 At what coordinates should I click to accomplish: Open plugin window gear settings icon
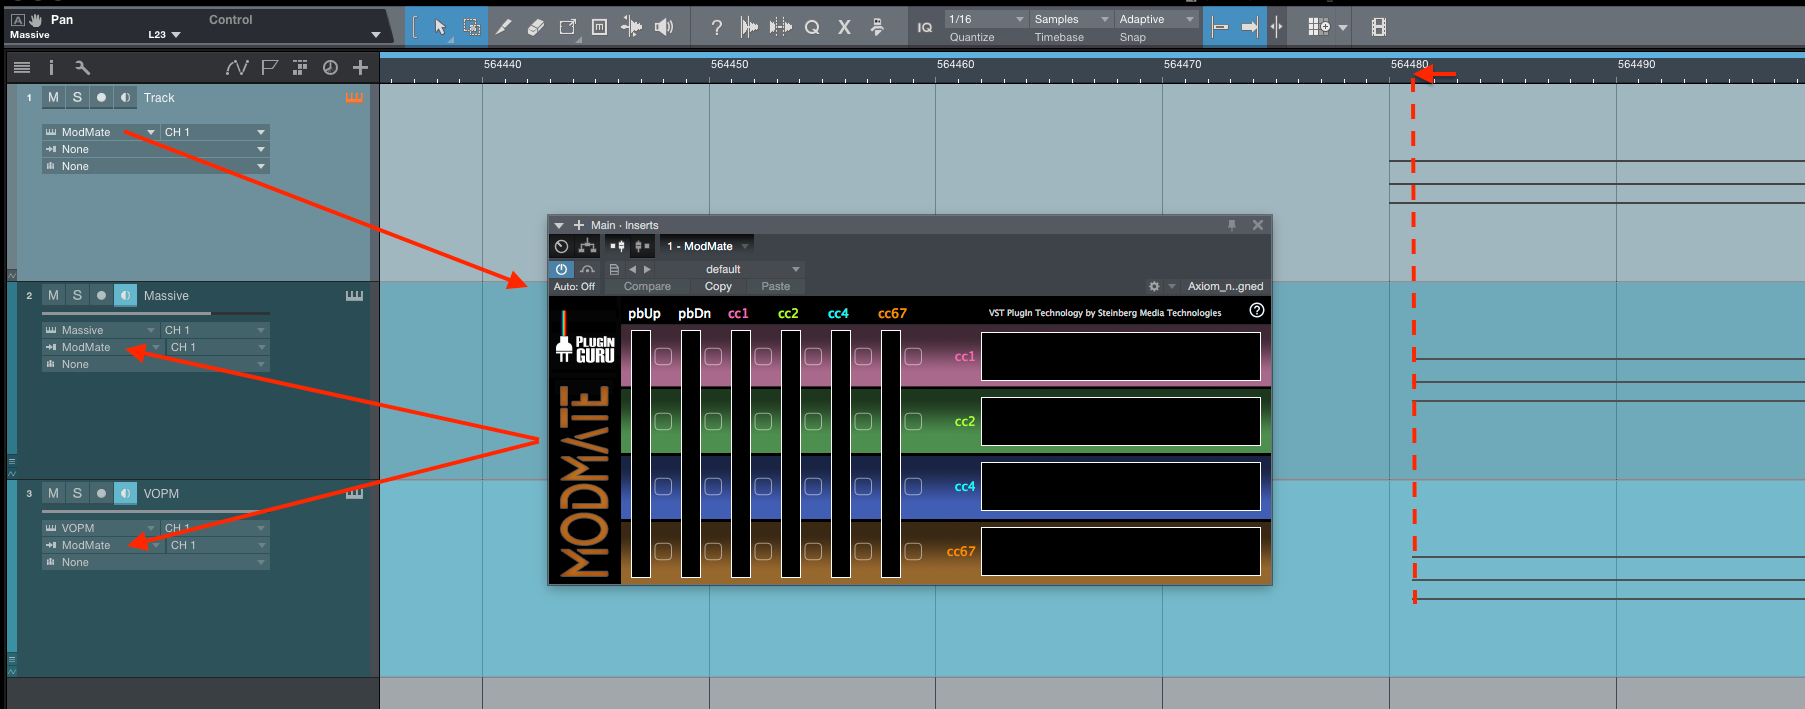pos(1154,286)
